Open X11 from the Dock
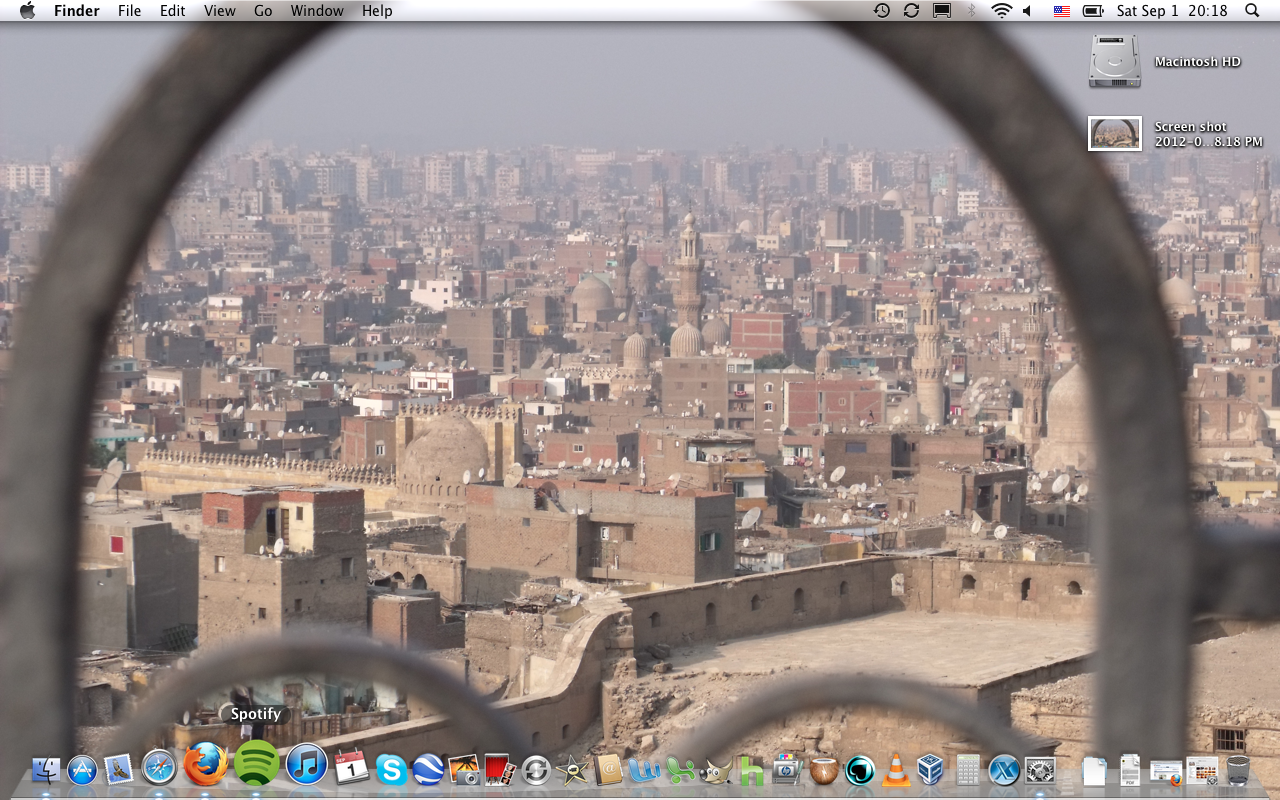Viewport: 1280px width, 800px height. [1004, 770]
